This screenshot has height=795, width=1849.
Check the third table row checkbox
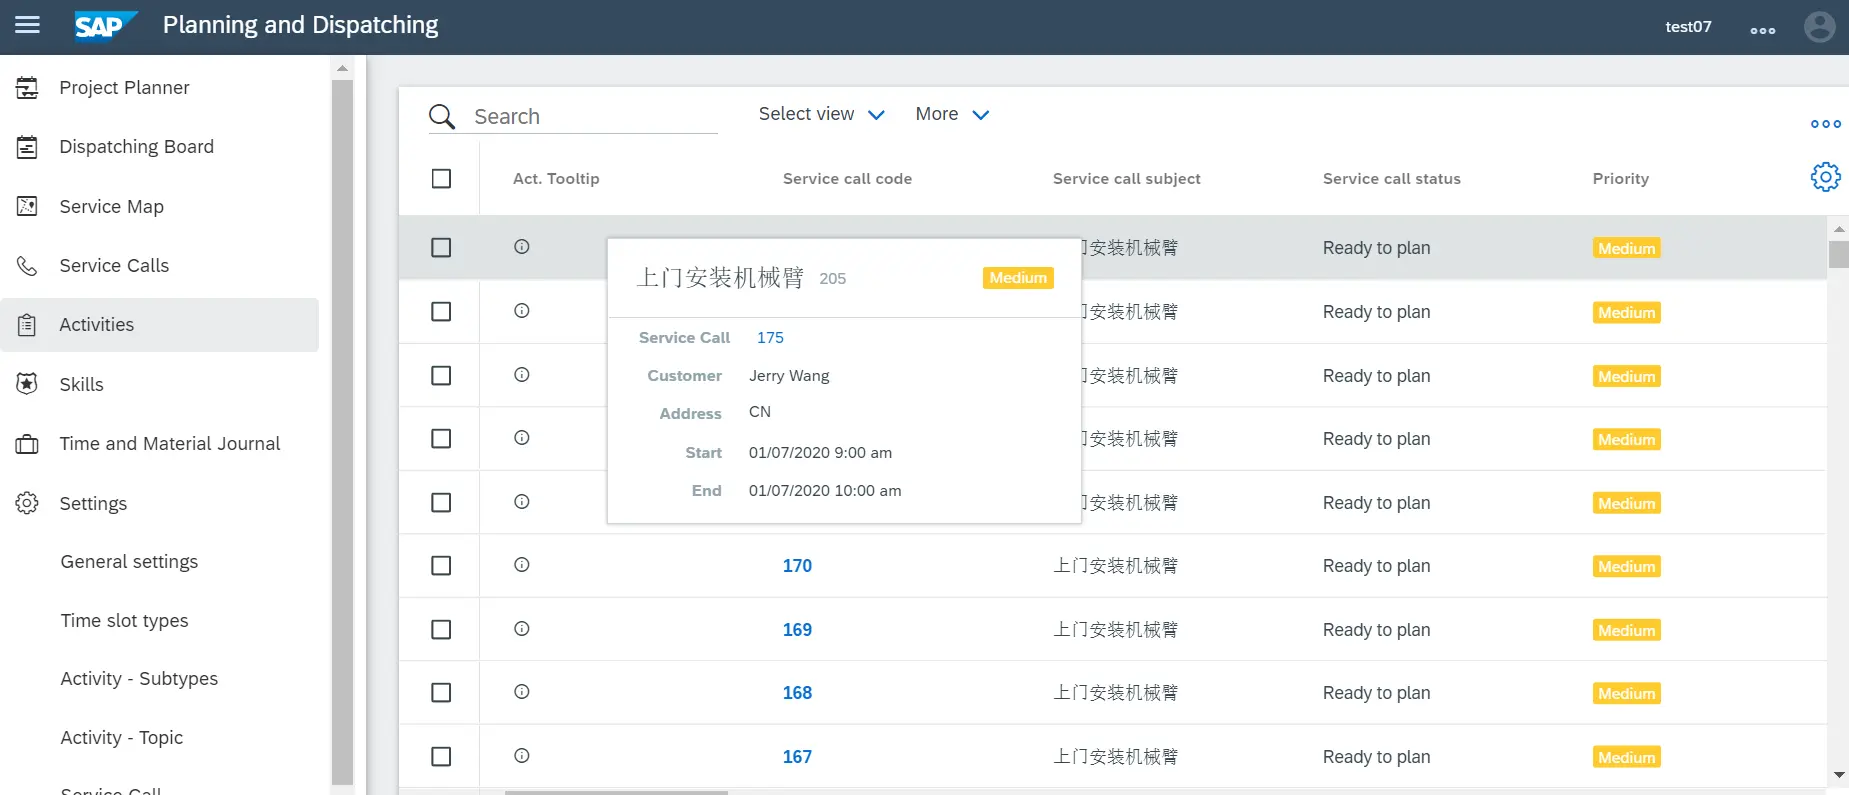click(441, 376)
